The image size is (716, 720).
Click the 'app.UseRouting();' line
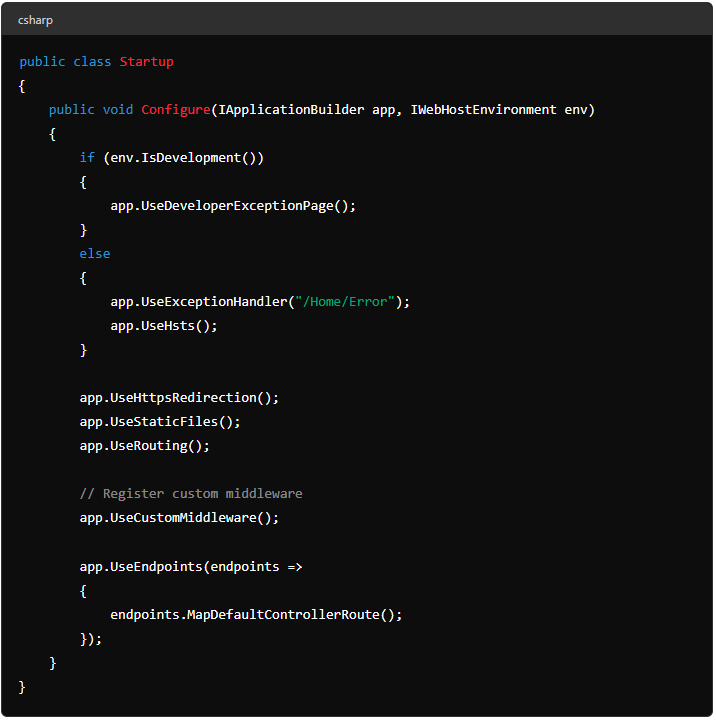pos(144,446)
